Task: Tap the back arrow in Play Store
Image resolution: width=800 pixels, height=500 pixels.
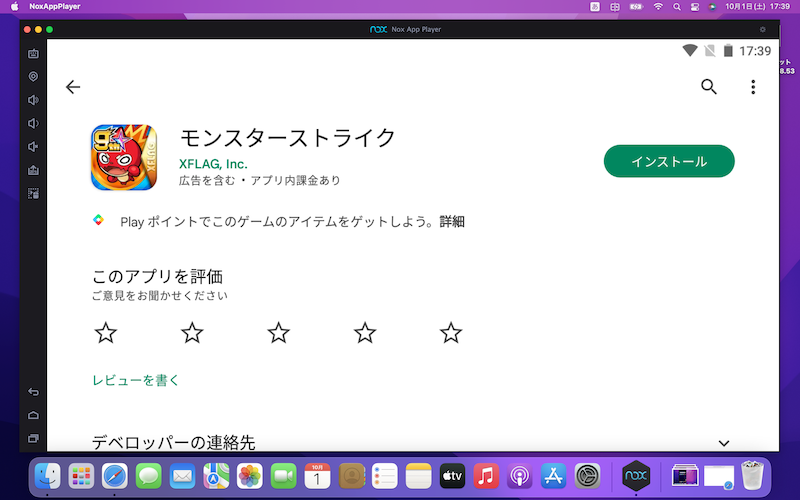Action: tap(72, 87)
